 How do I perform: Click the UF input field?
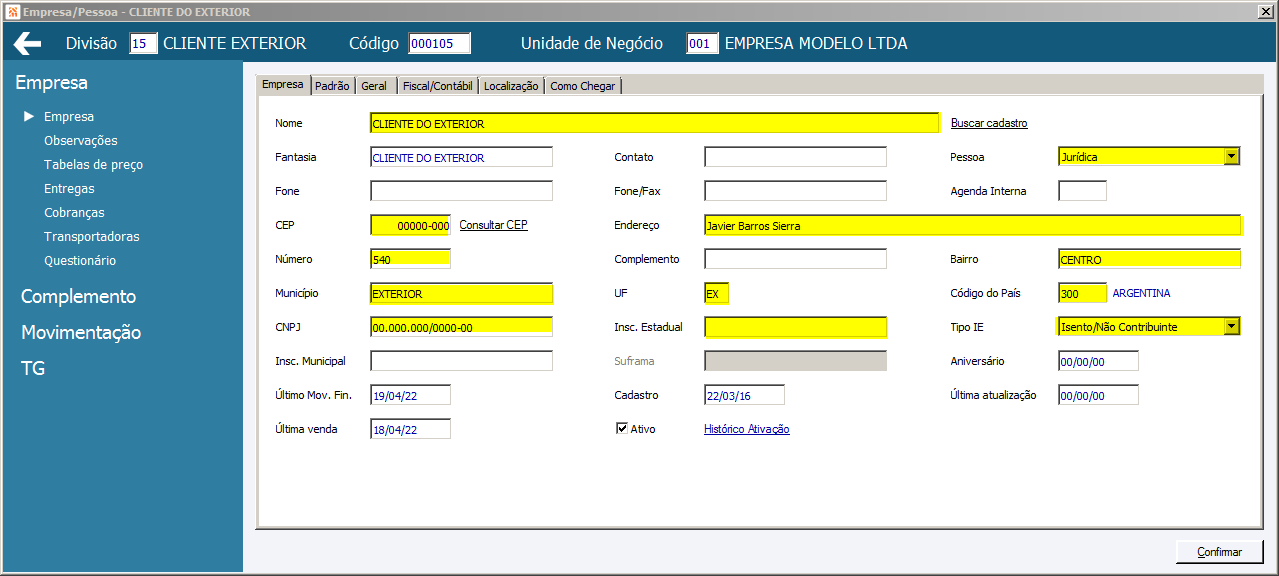(x=717, y=293)
